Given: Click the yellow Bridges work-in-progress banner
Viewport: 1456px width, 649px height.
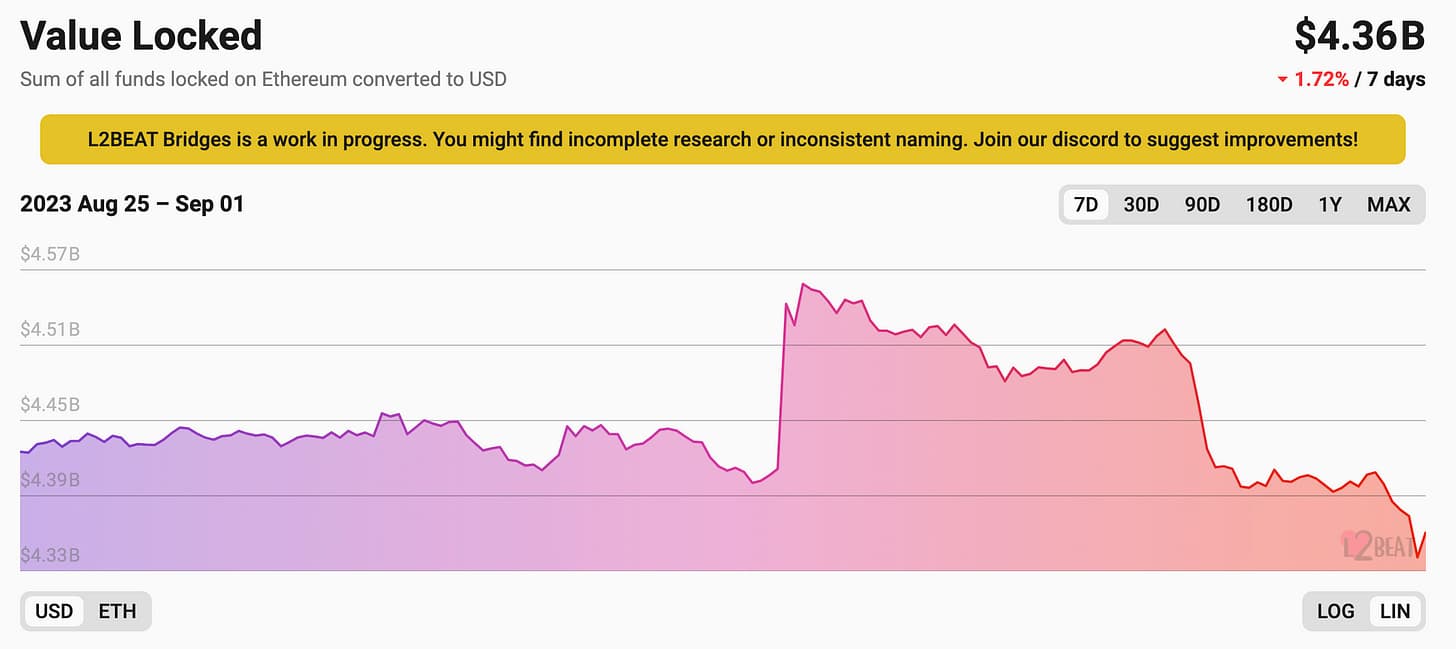Looking at the screenshot, I should click(722, 139).
